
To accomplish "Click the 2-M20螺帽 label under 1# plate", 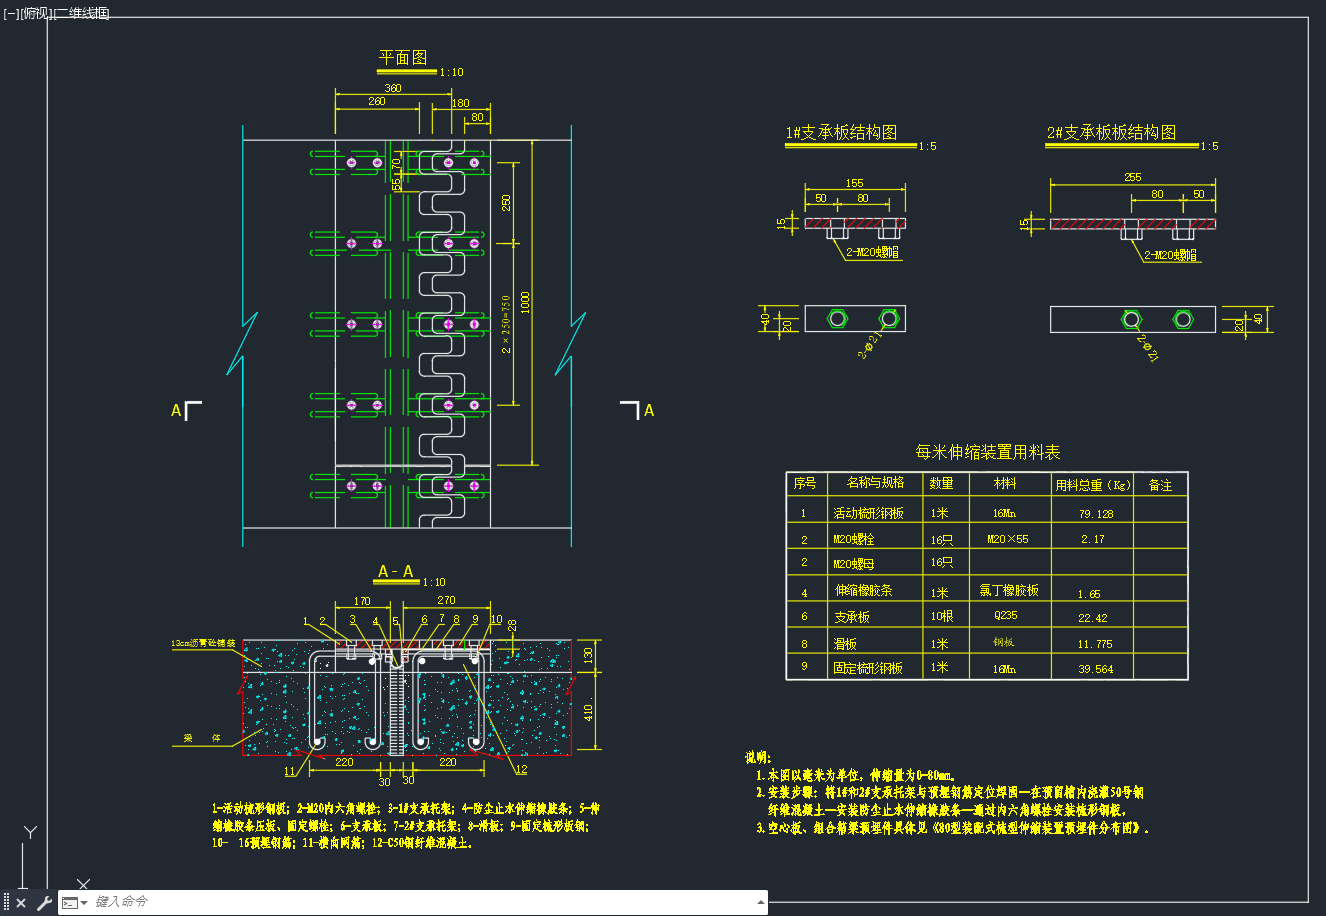I will pos(873,253).
